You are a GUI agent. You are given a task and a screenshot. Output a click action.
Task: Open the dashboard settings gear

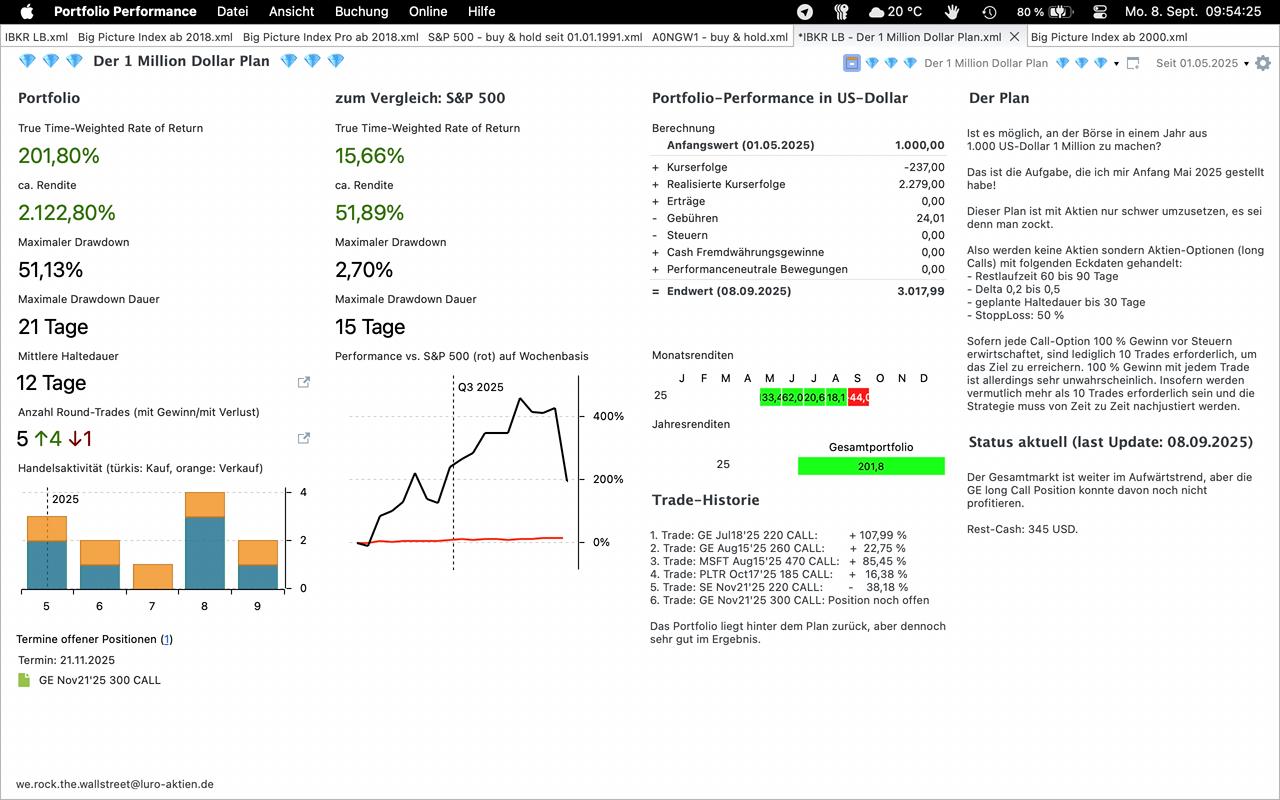click(x=1263, y=63)
